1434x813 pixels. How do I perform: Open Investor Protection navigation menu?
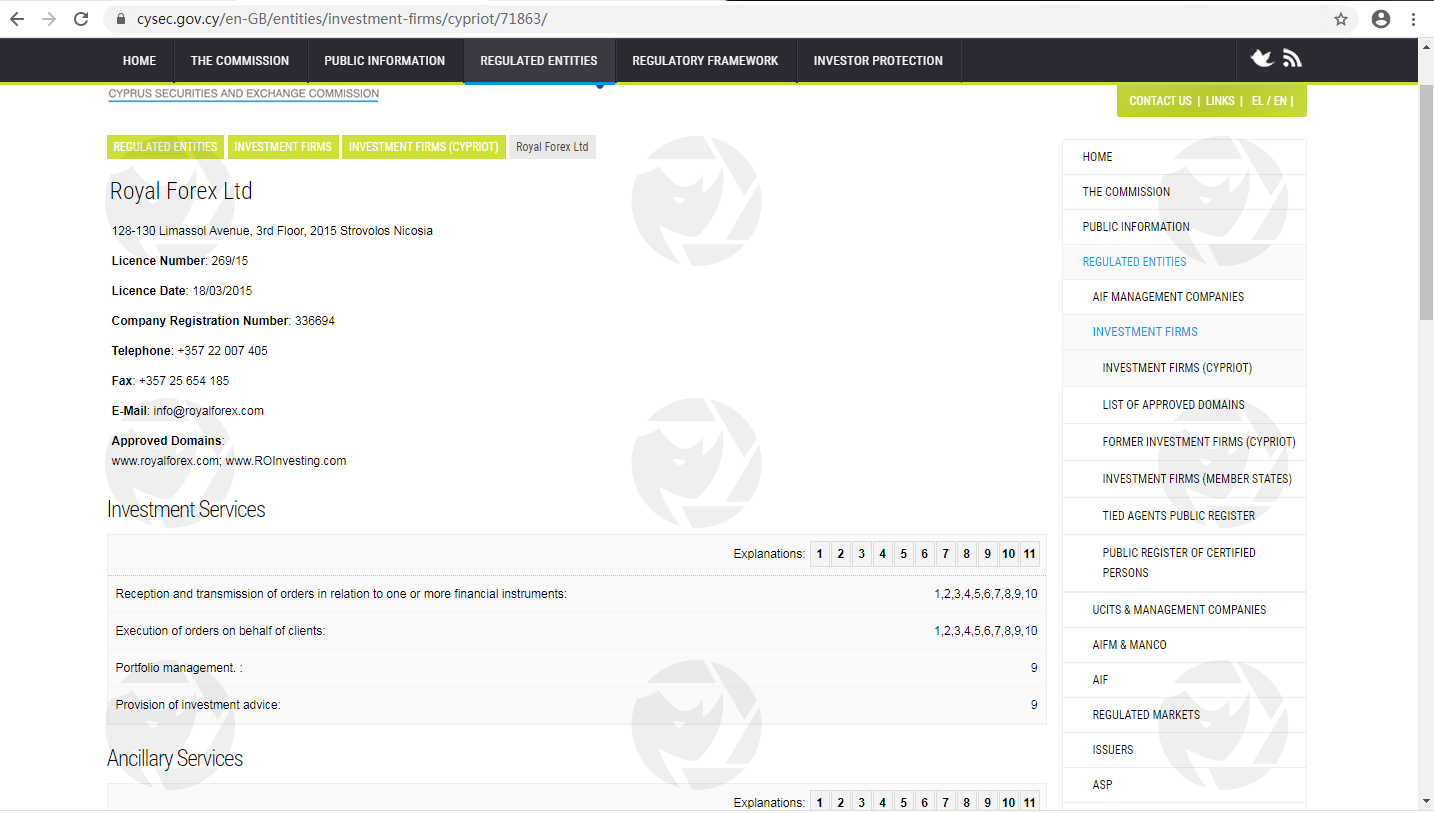(x=878, y=61)
